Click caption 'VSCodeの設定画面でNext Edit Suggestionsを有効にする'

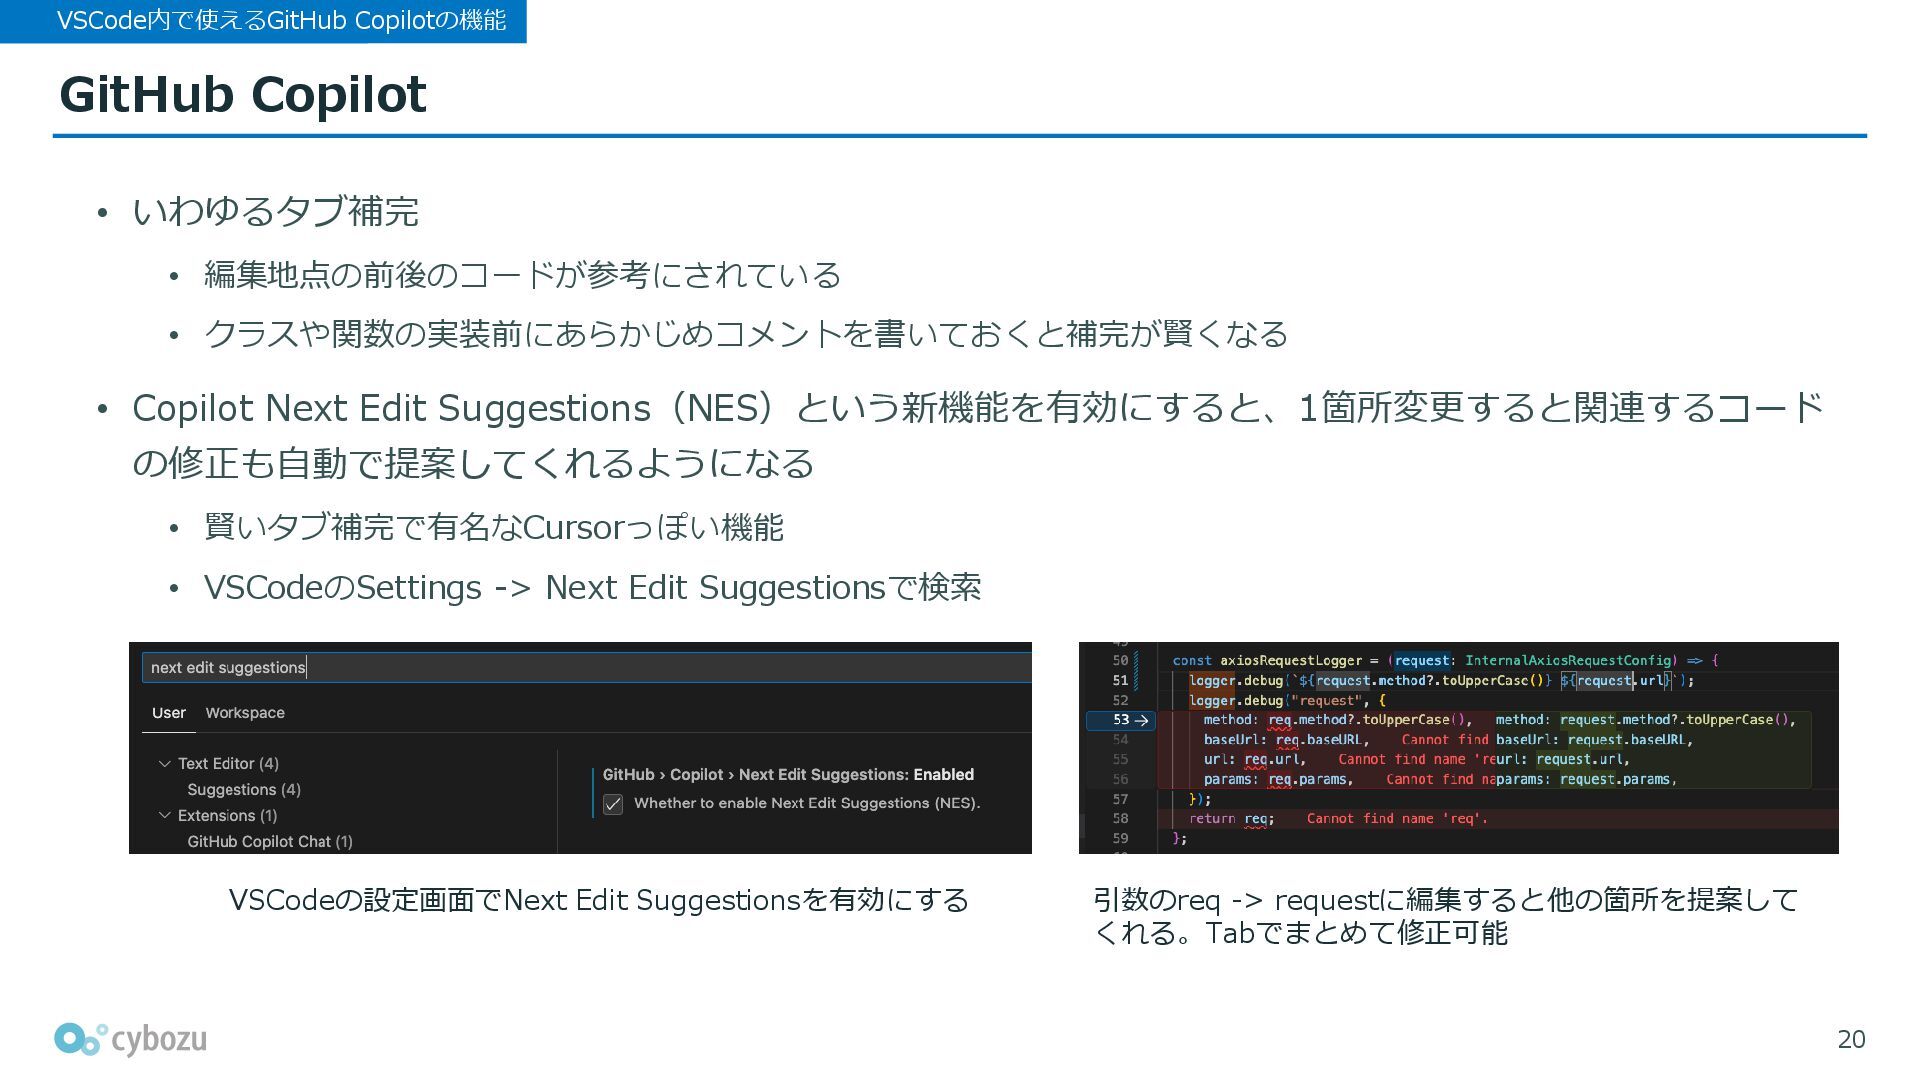click(x=599, y=900)
